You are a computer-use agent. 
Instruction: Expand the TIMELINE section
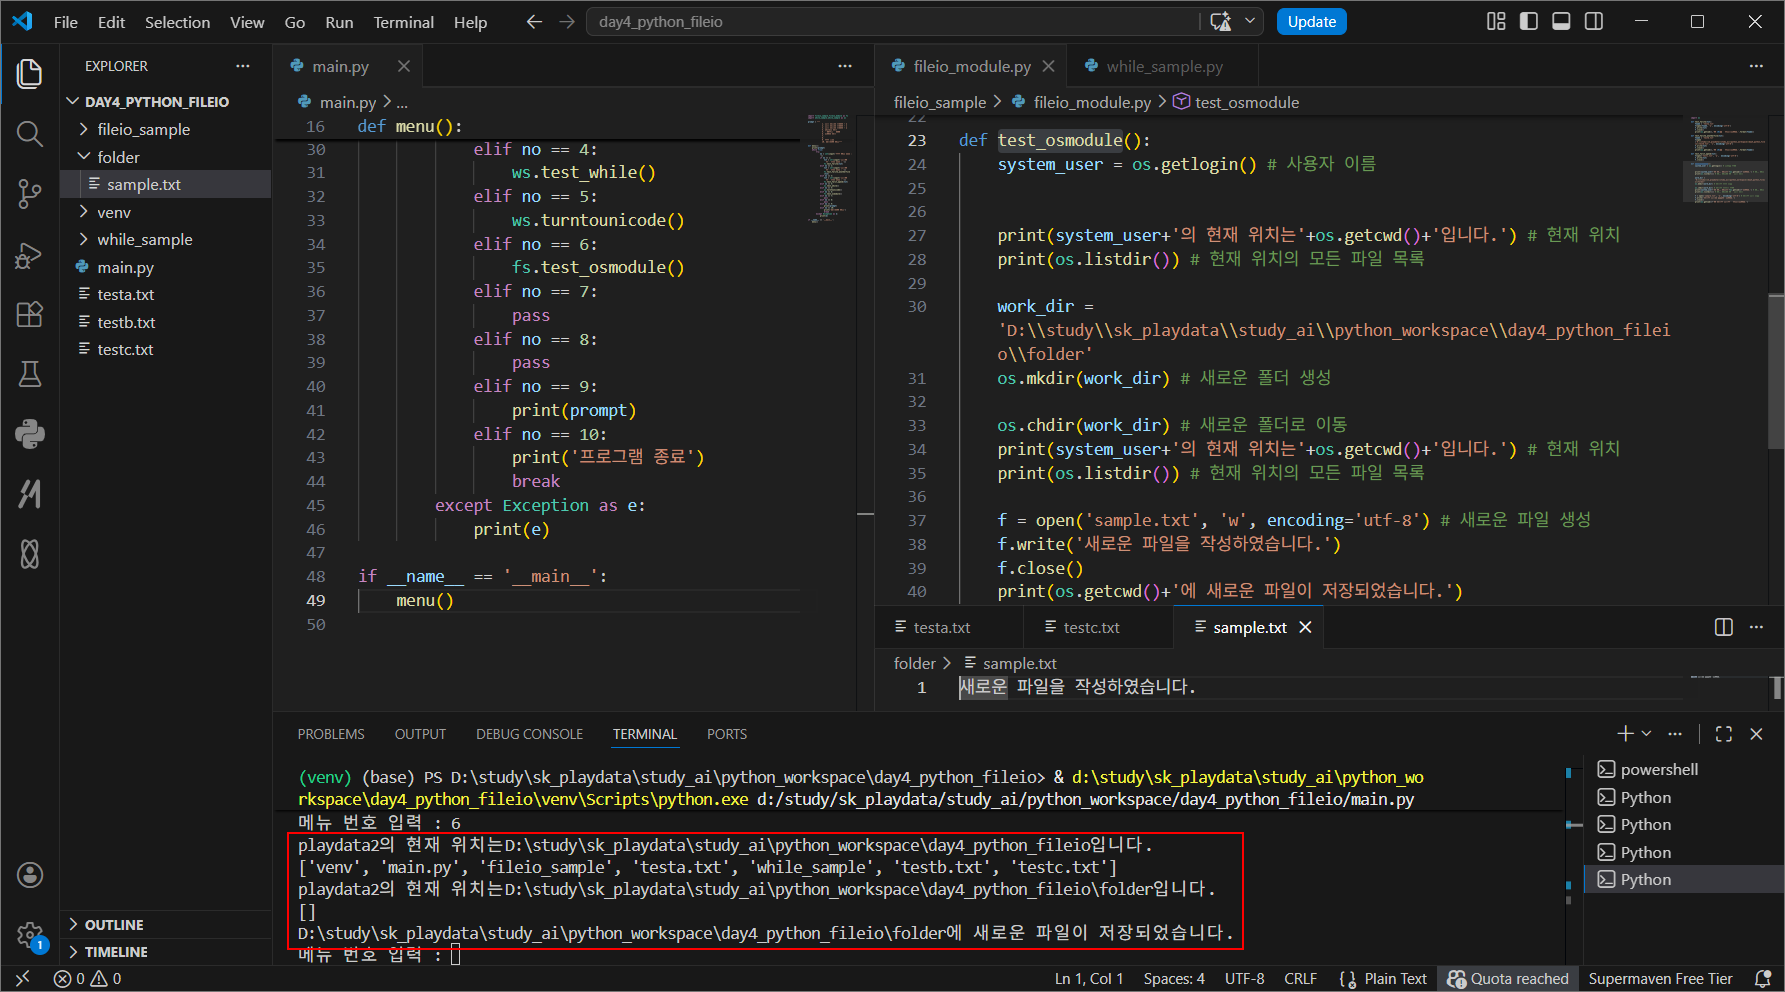166,952
